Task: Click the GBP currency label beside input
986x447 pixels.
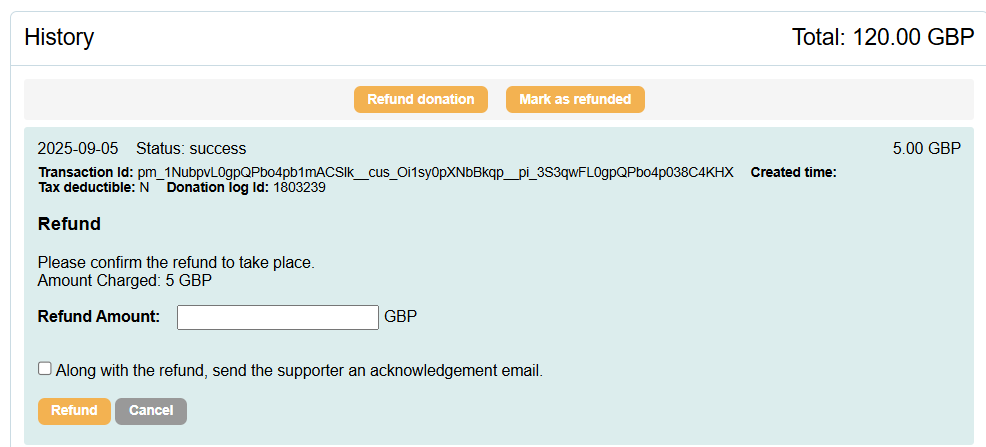Action: tap(400, 317)
